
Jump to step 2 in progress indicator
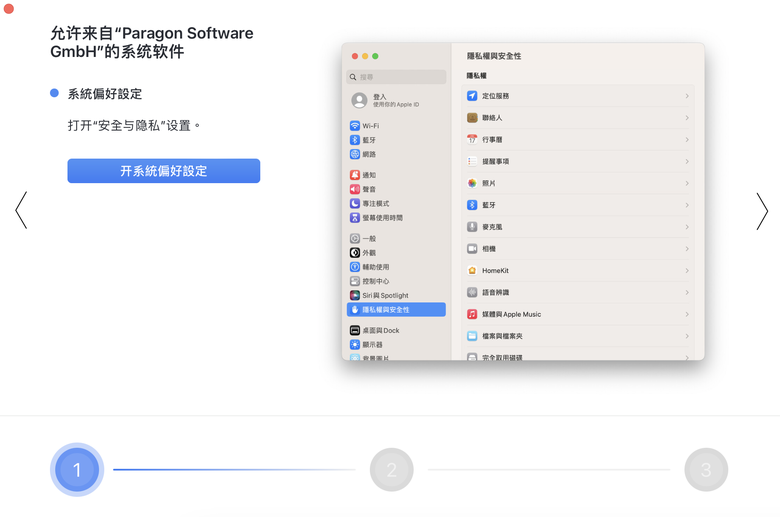coord(391,469)
